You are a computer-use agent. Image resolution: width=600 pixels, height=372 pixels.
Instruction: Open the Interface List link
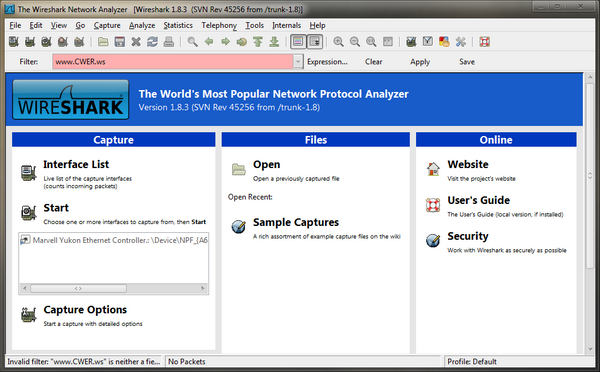click(x=76, y=165)
